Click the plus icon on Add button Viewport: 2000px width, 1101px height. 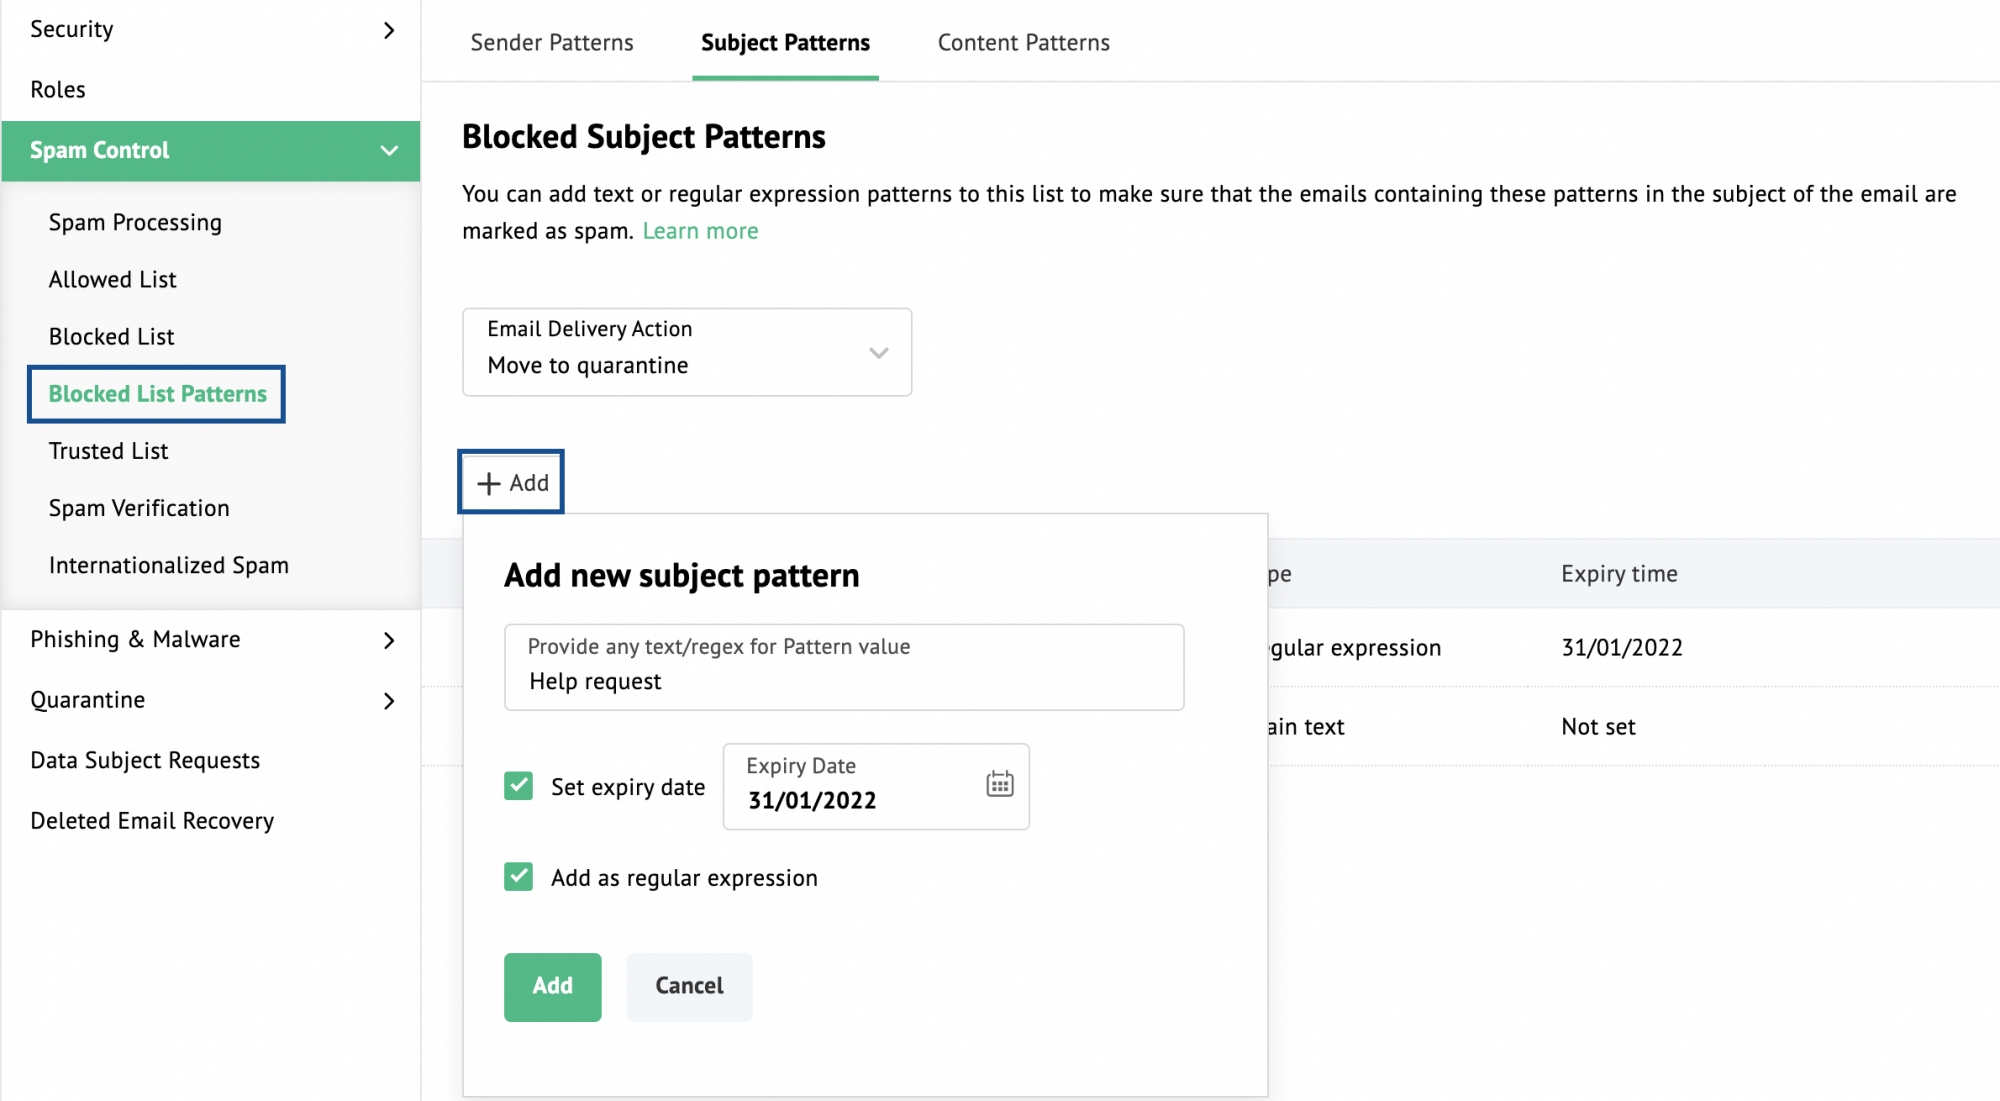(488, 483)
